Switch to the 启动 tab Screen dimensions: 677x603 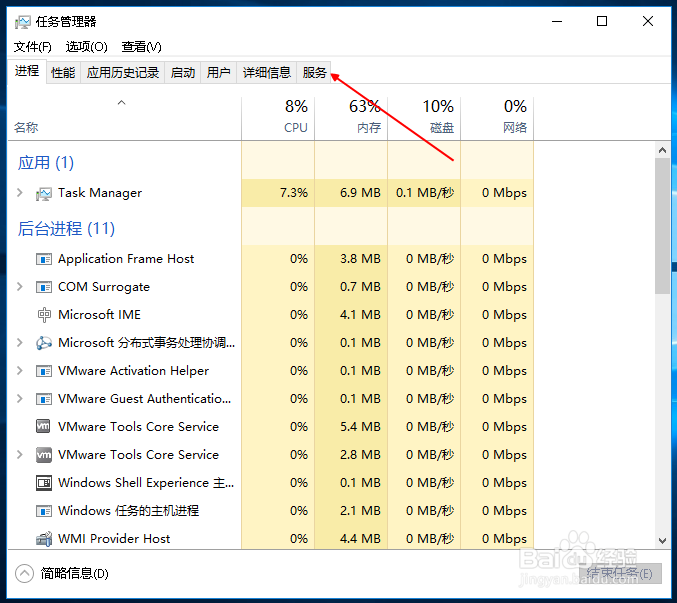(x=183, y=73)
